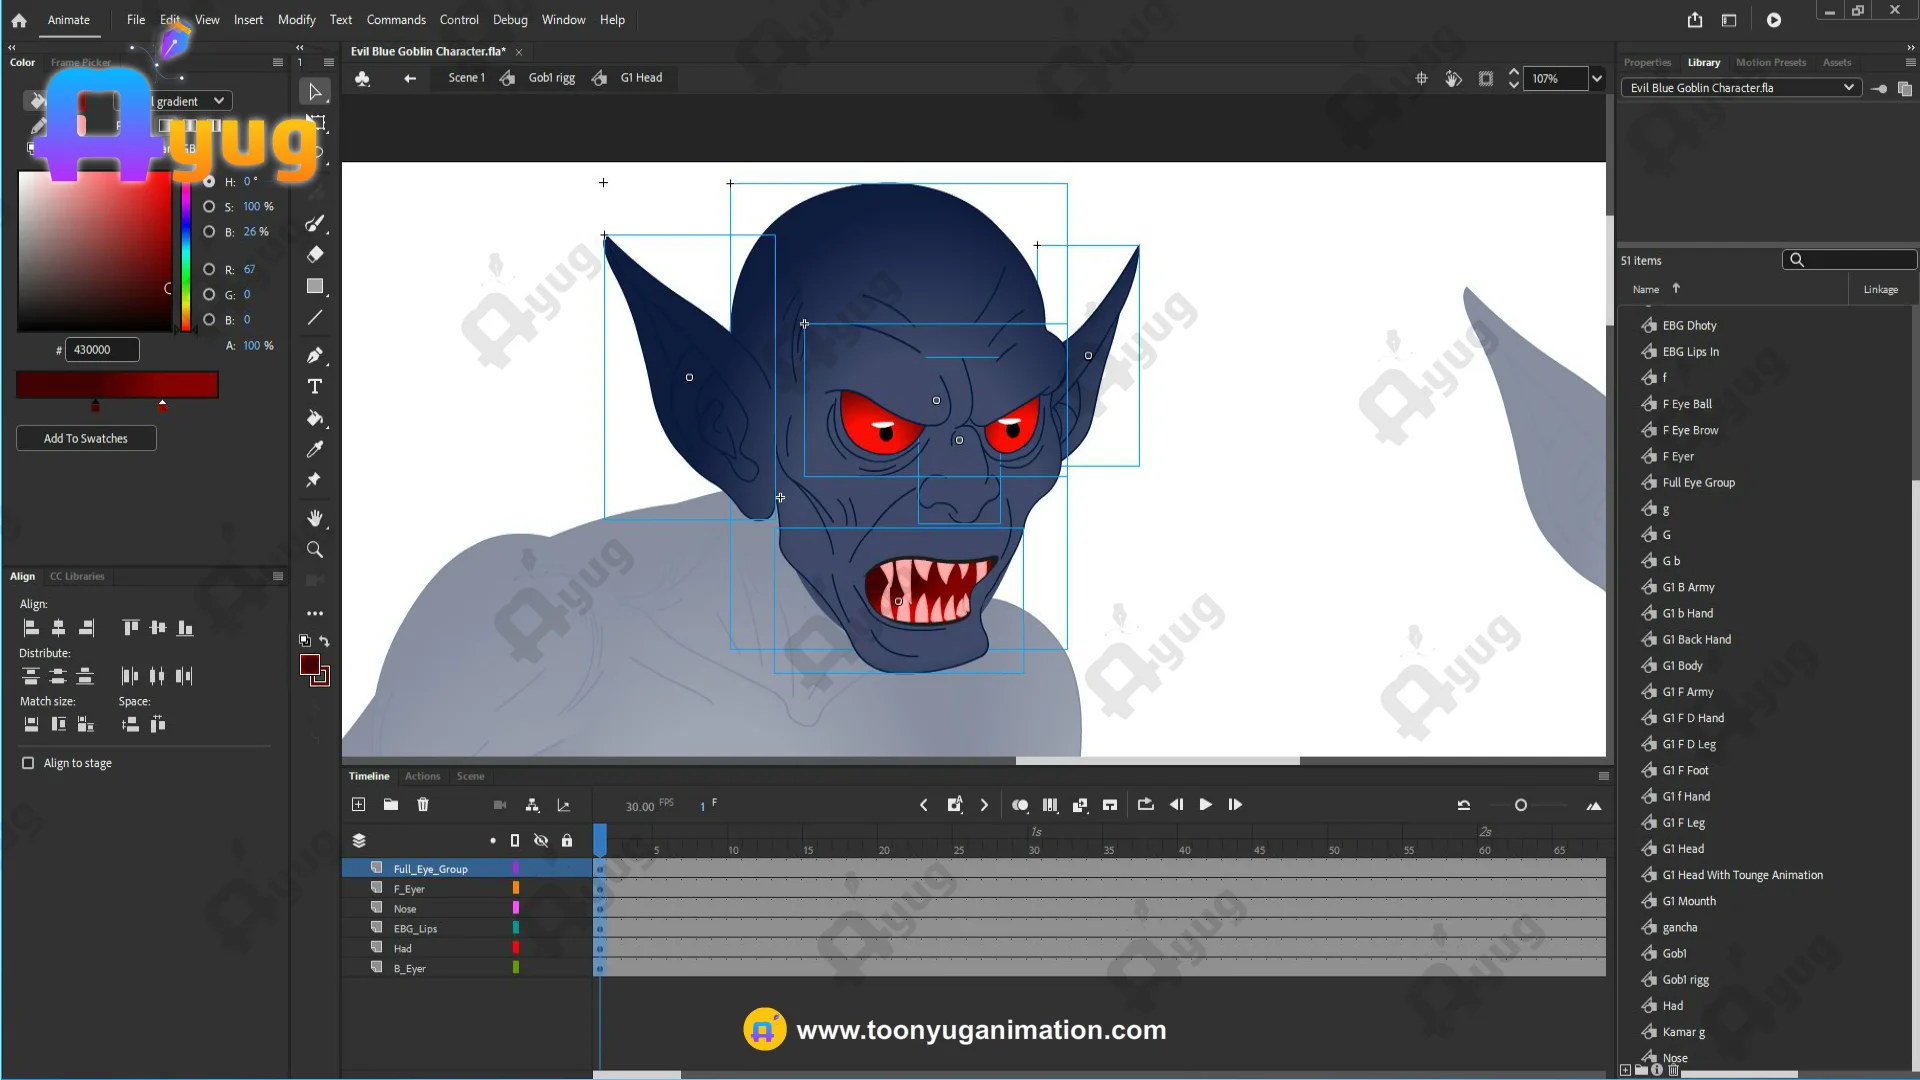The height and width of the screenshot is (1080, 1920).
Task: Enable Align to stage checkbox
Action: [x=28, y=763]
